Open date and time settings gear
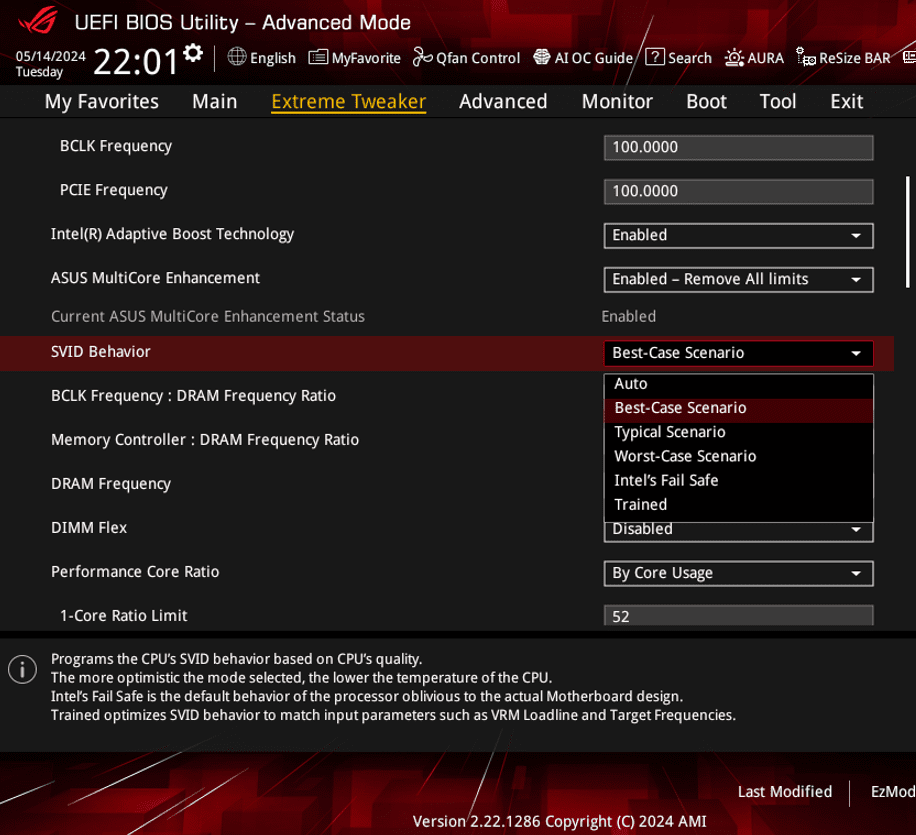This screenshot has width=916, height=835. [x=193, y=54]
